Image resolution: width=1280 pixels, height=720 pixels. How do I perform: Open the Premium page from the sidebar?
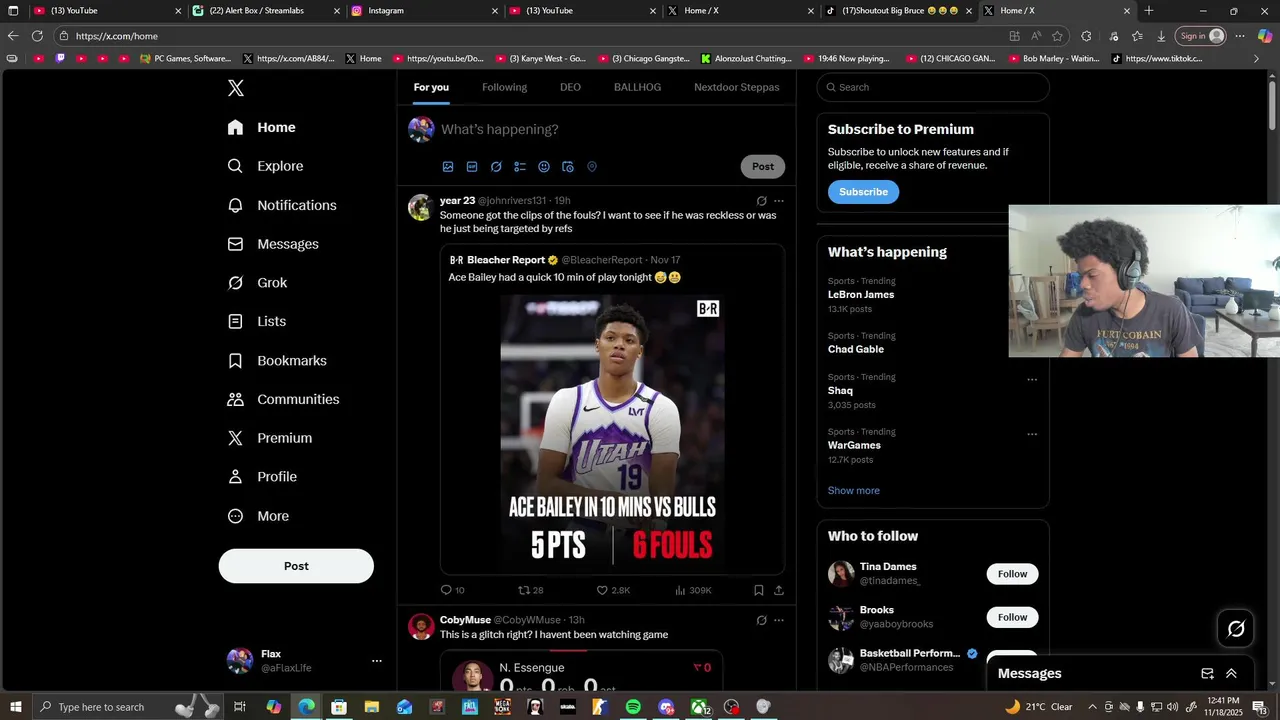(x=270, y=438)
